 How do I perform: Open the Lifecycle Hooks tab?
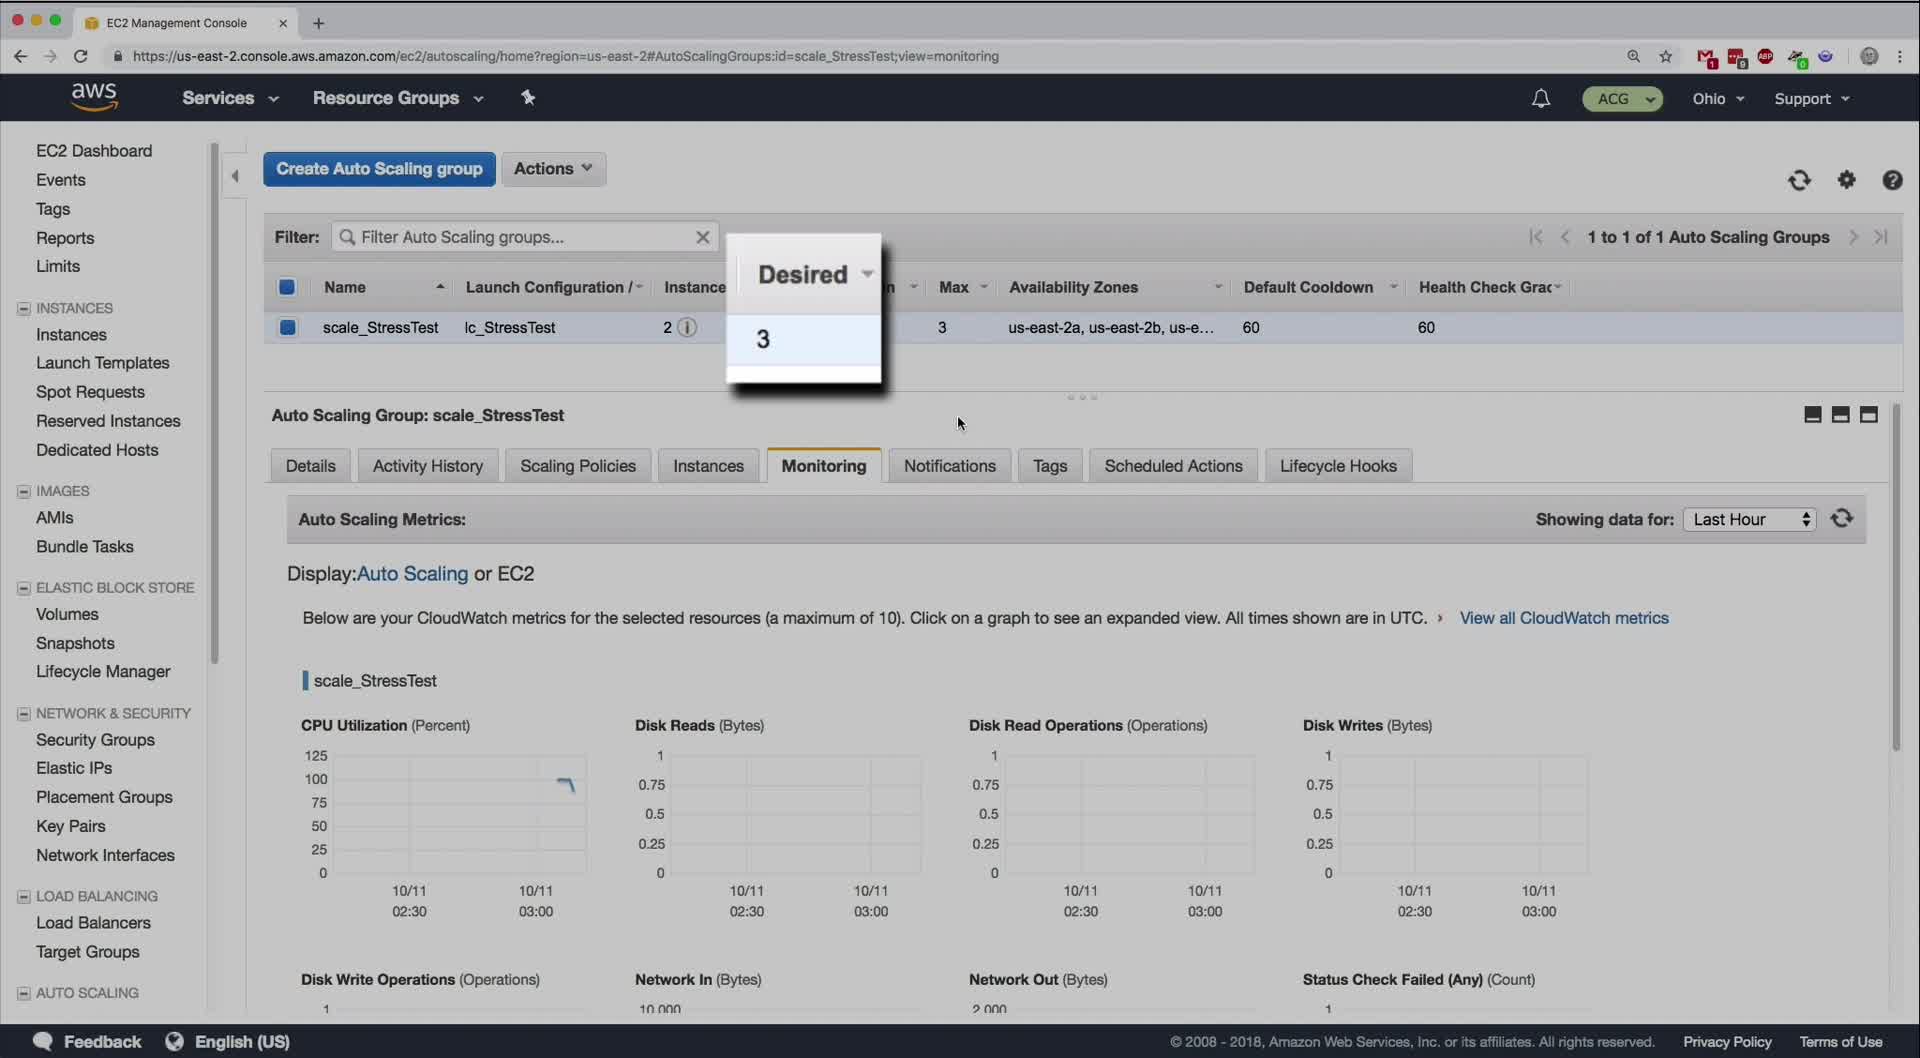tap(1338, 466)
